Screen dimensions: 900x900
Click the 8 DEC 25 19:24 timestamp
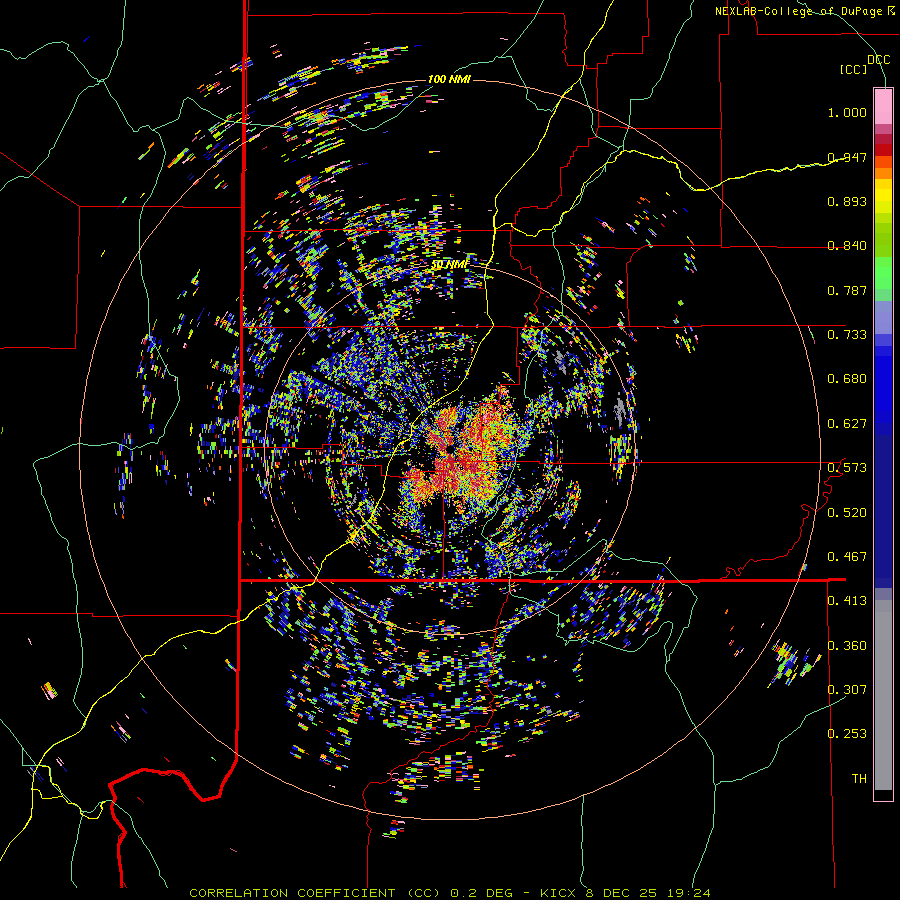click(x=648, y=893)
